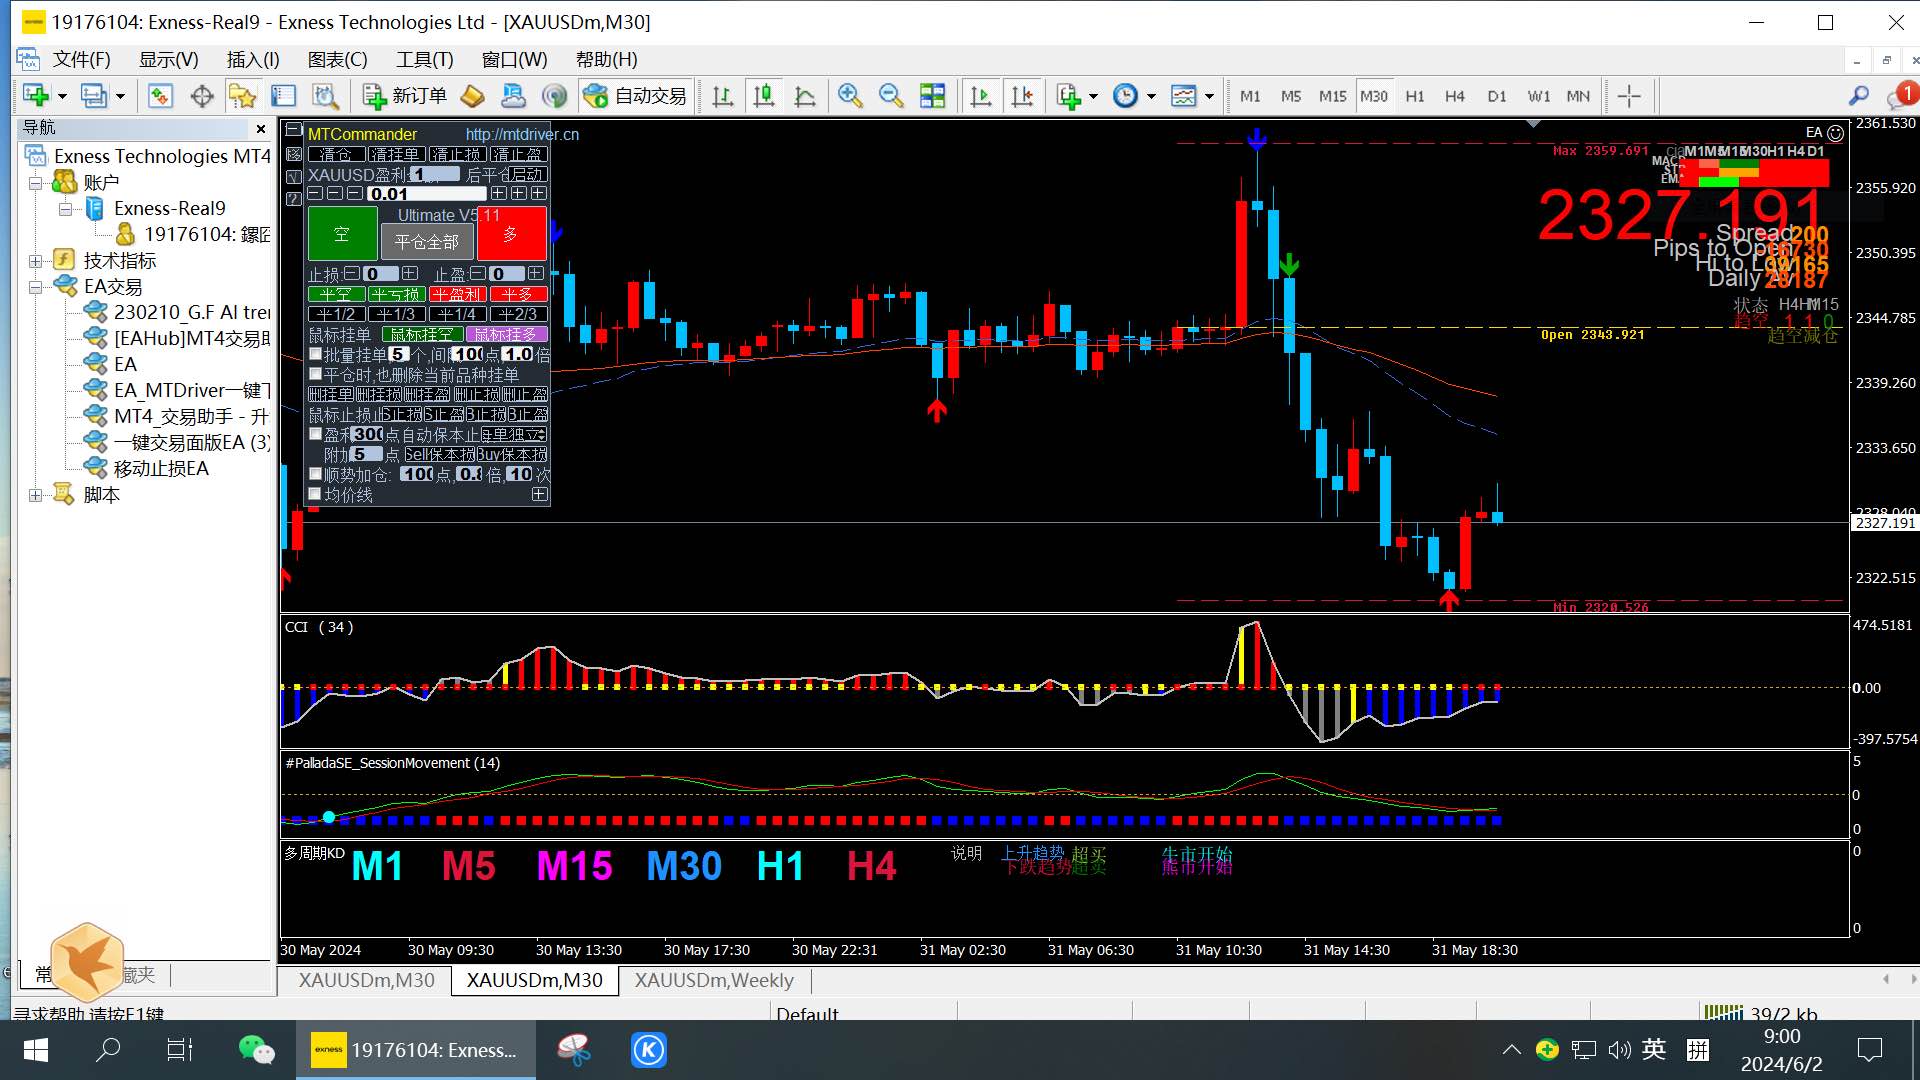Click the green 空 sell button
This screenshot has width=1920, height=1080.
pos(342,234)
